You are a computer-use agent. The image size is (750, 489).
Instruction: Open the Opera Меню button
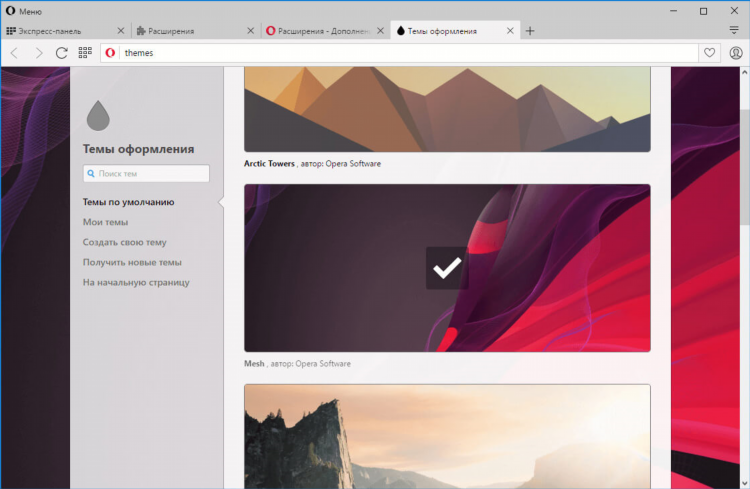click(24, 11)
